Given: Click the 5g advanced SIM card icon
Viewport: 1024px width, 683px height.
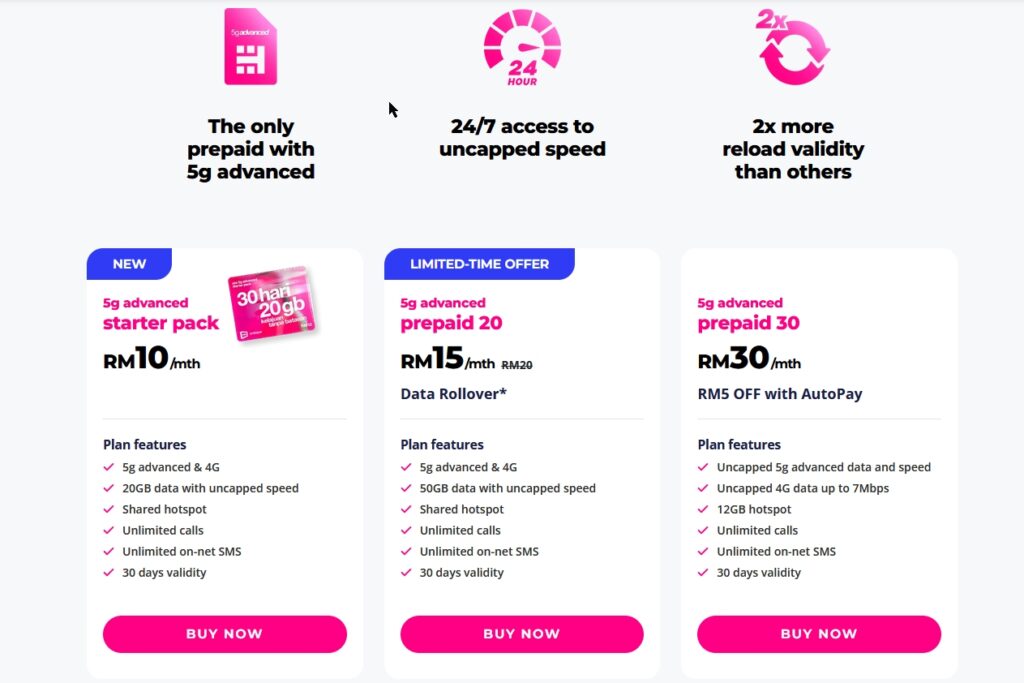Looking at the screenshot, I should (x=250, y=46).
